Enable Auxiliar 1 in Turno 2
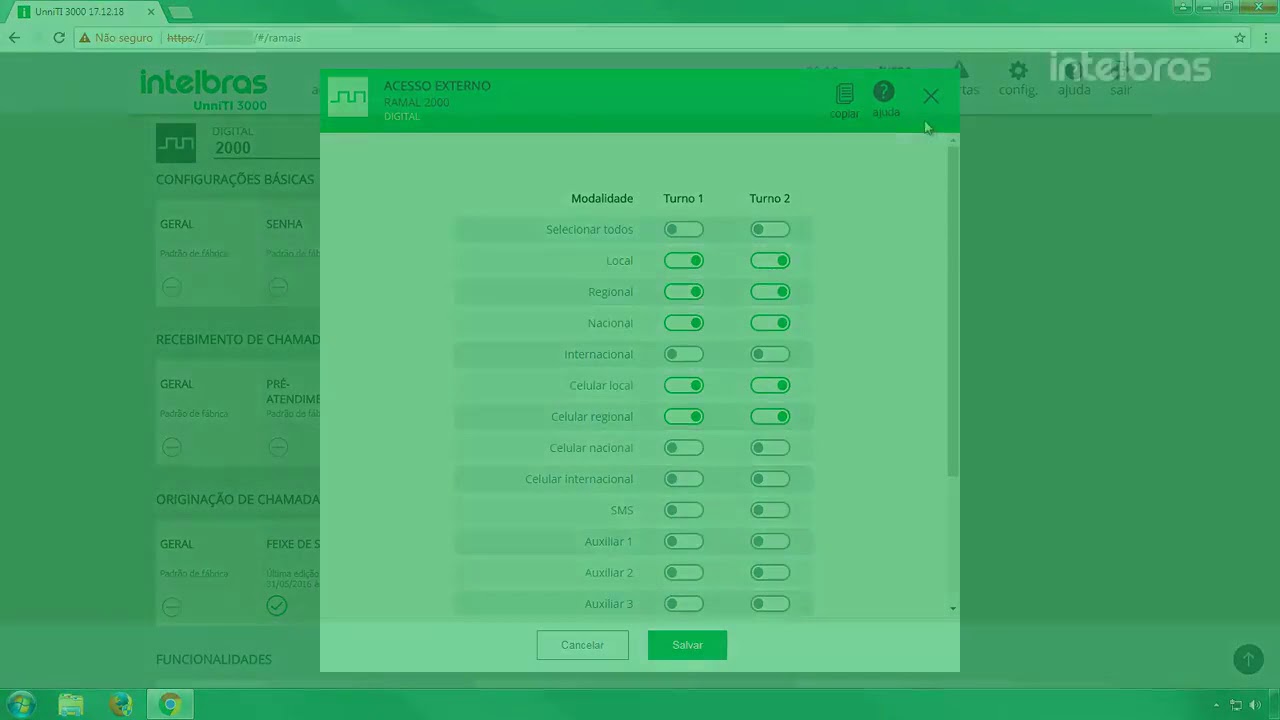1280x720 pixels. click(x=770, y=542)
